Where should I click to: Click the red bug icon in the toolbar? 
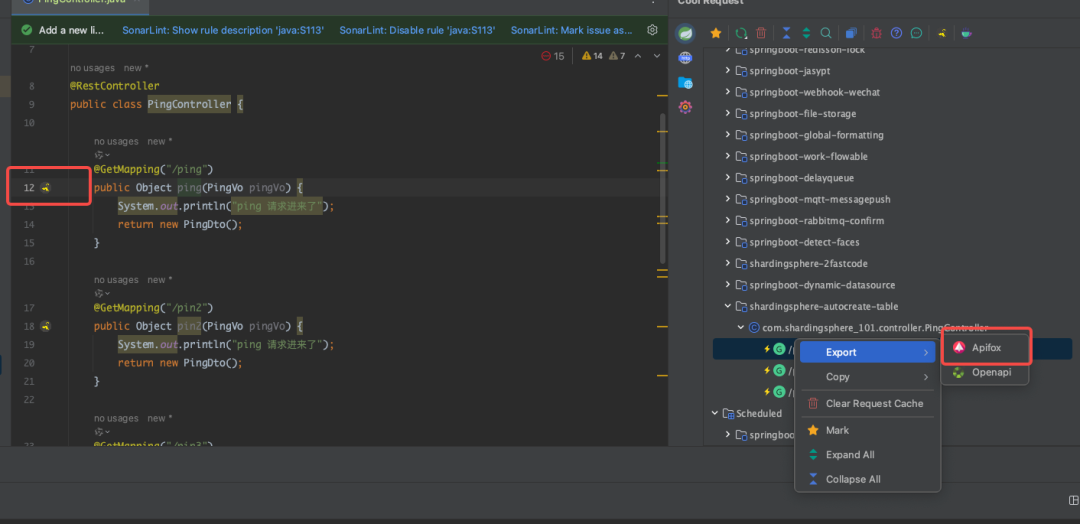click(877, 33)
